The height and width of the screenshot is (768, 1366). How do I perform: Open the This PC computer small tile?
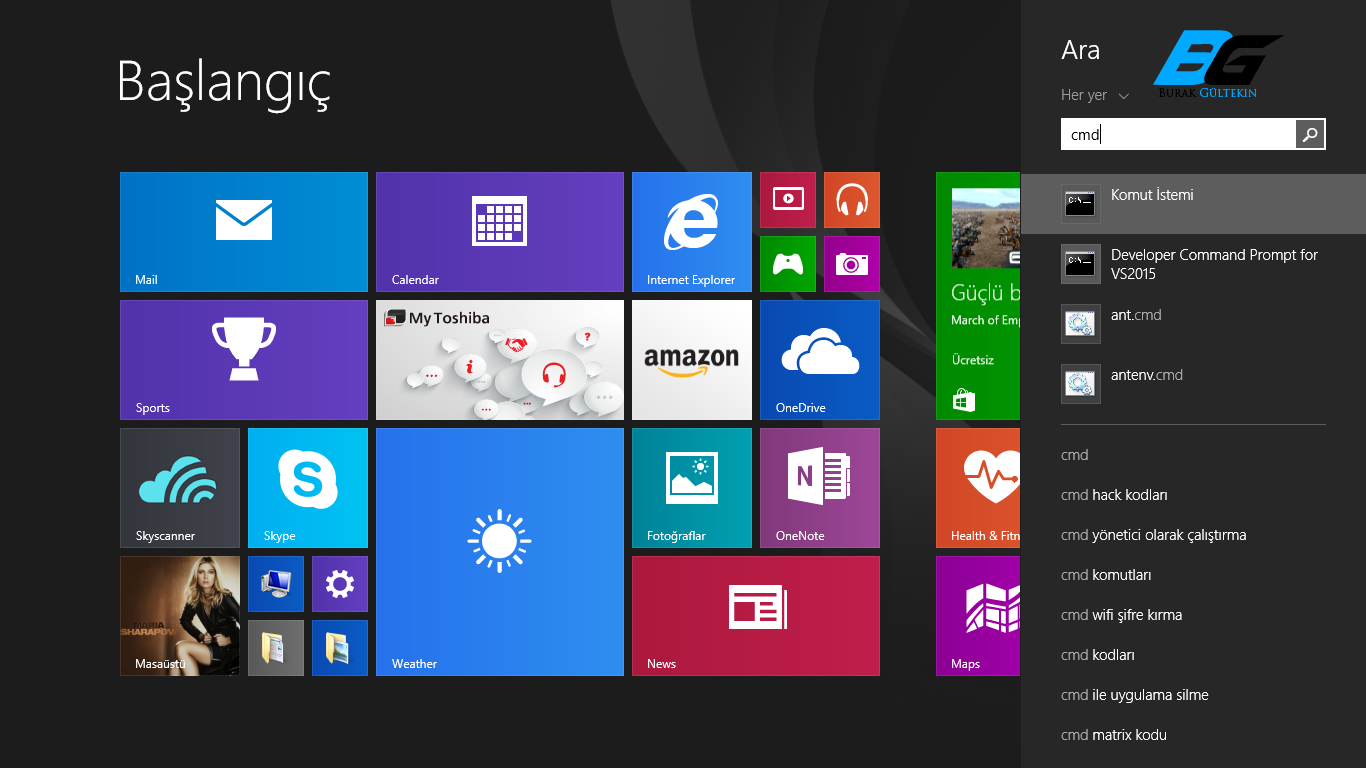tap(276, 584)
